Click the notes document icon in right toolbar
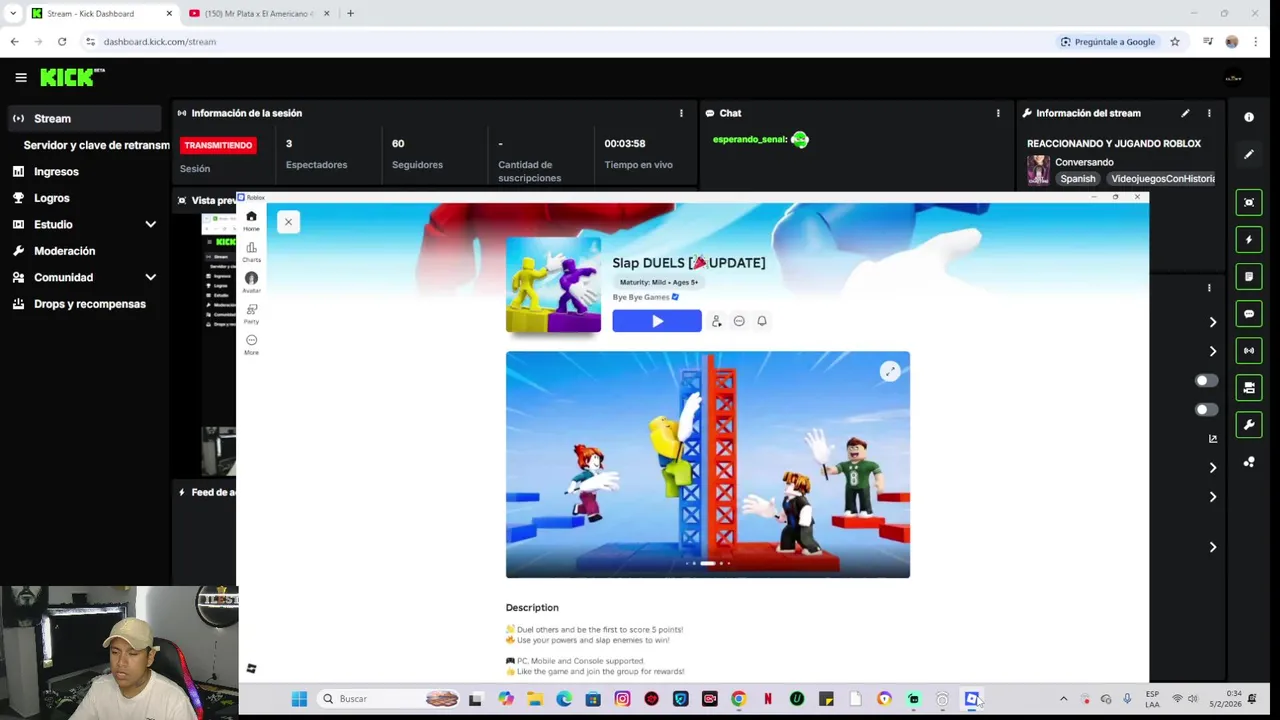Viewport: 1280px width, 720px height. 1248,277
